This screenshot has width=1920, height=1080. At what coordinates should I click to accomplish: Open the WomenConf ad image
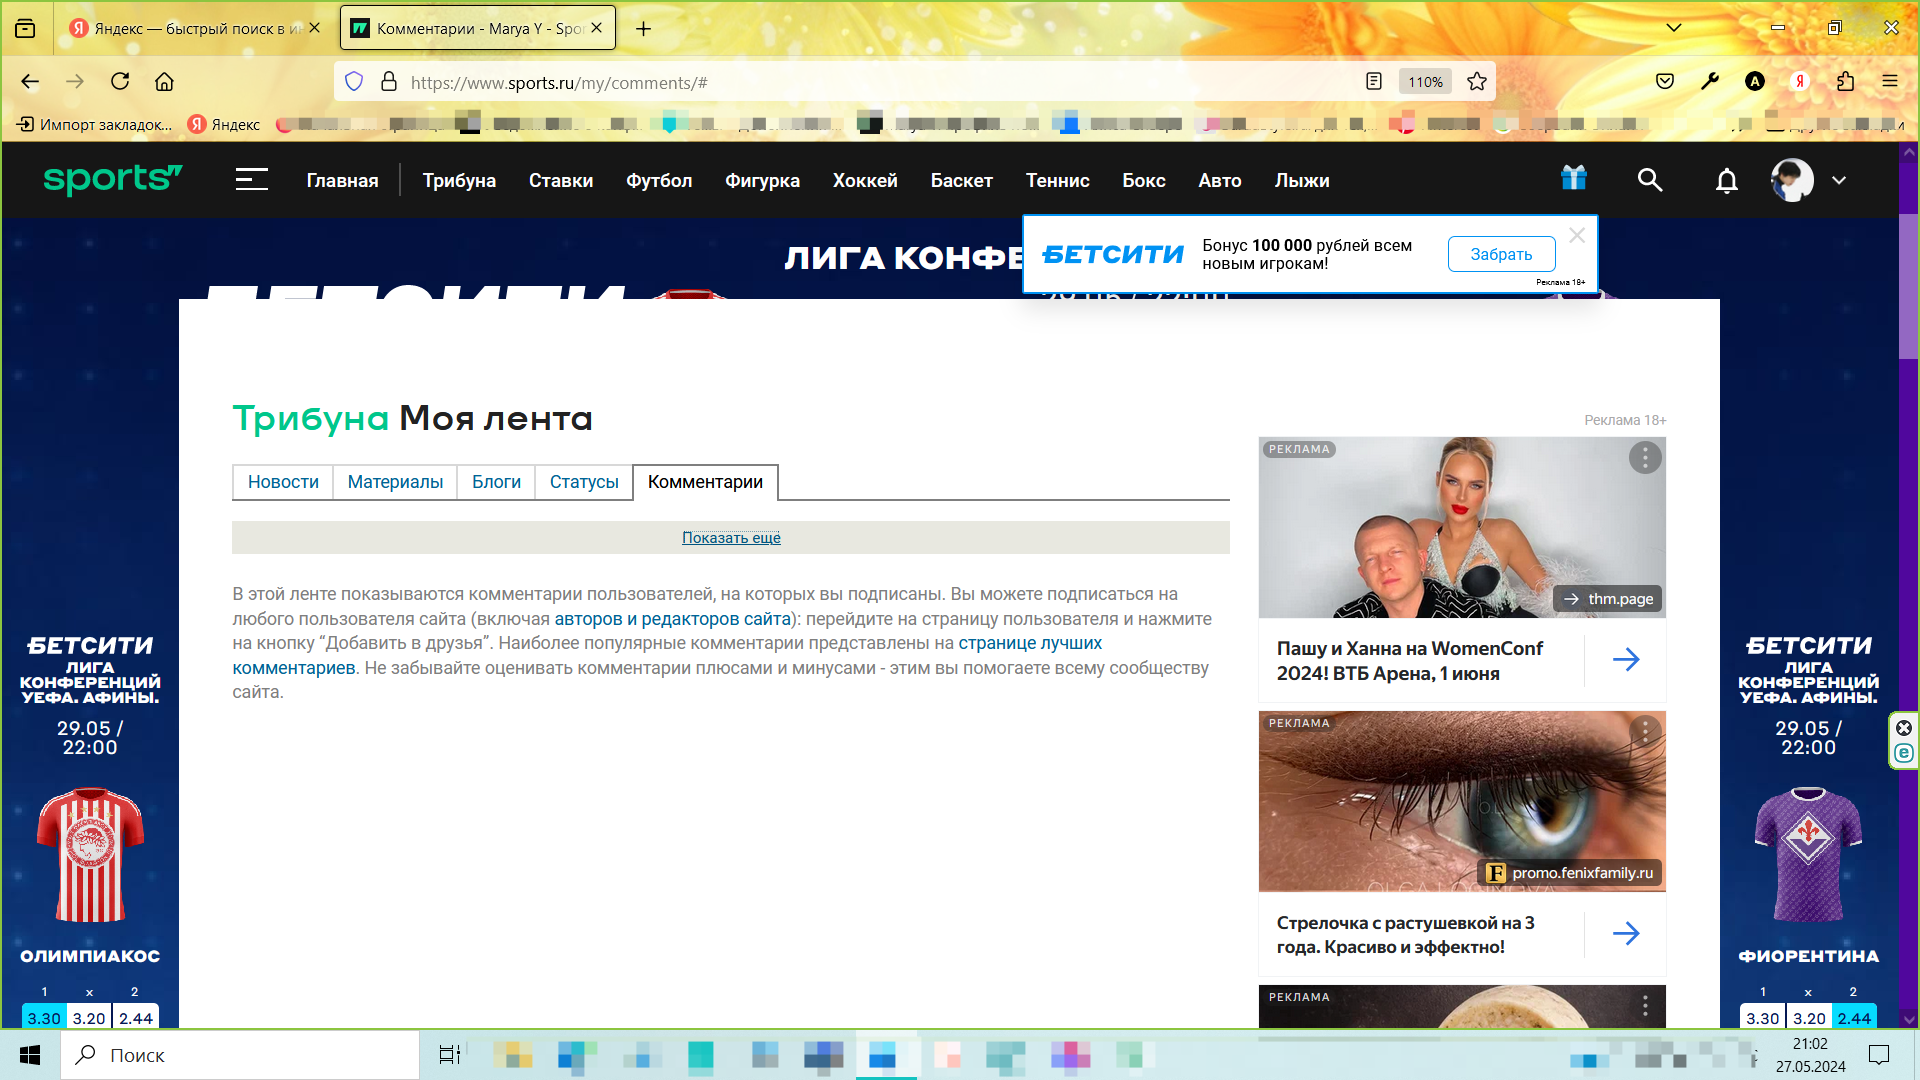pyautogui.click(x=1462, y=527)
